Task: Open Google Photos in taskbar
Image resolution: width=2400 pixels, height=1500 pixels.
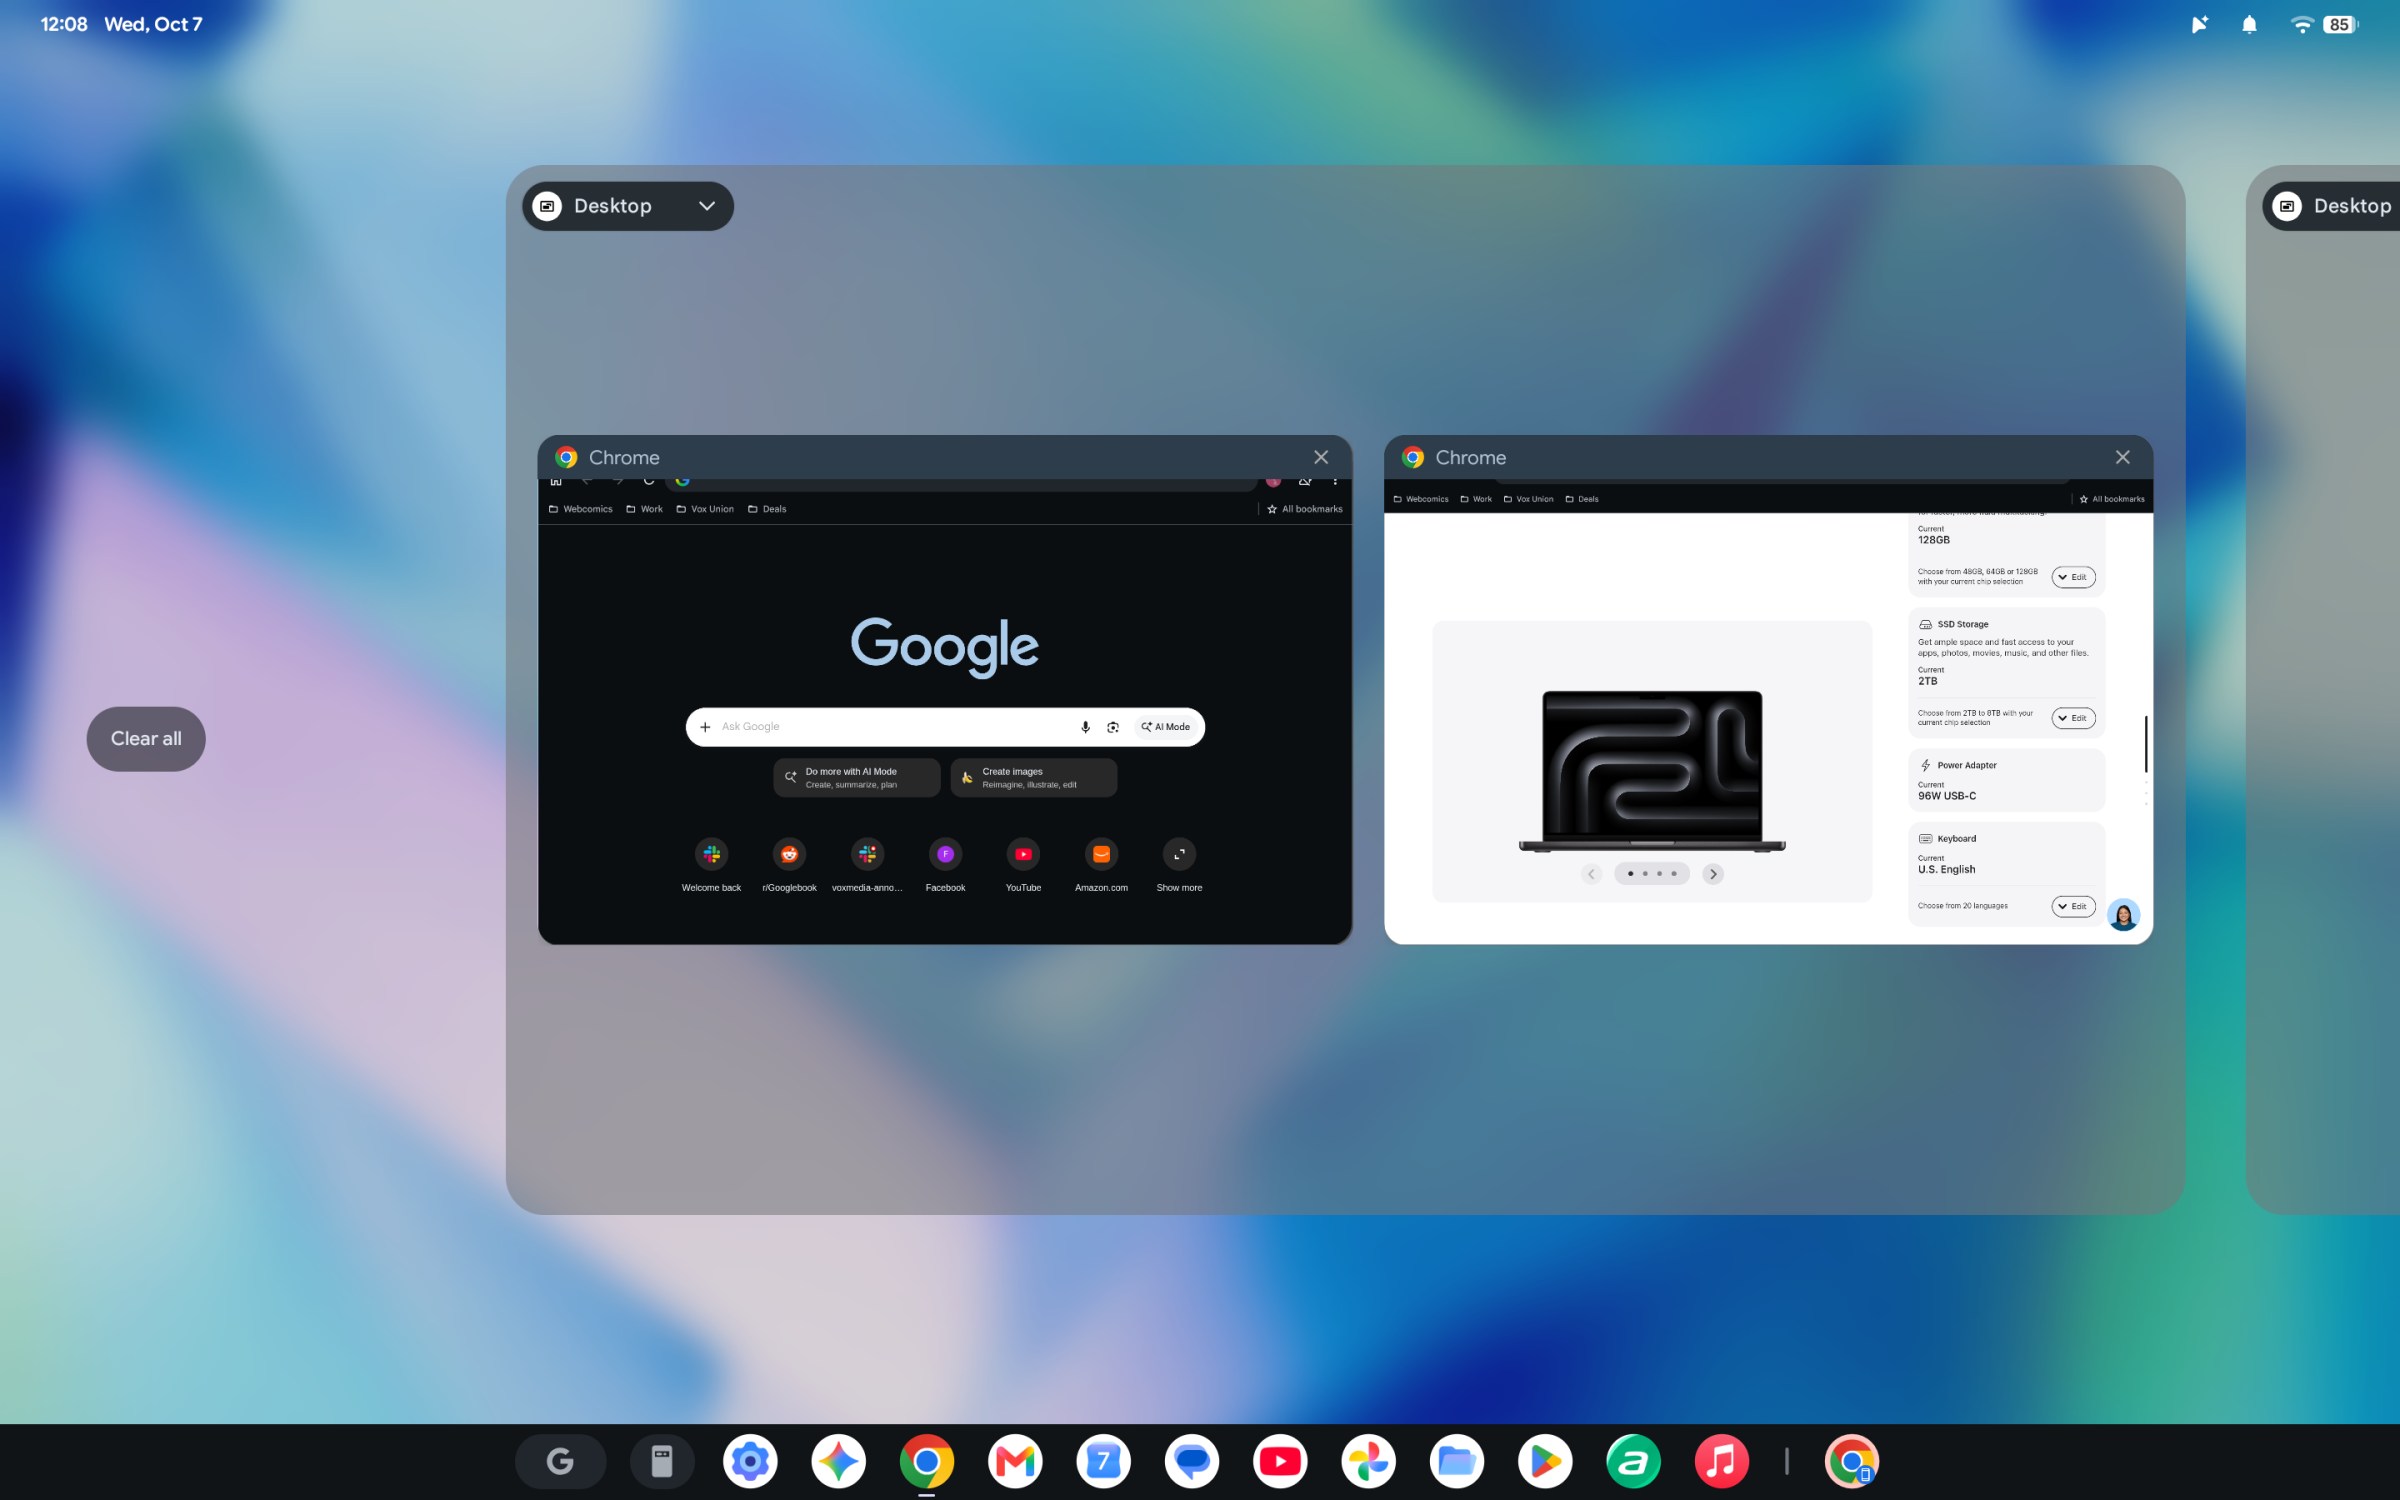Action: tap(1368, 1461)
